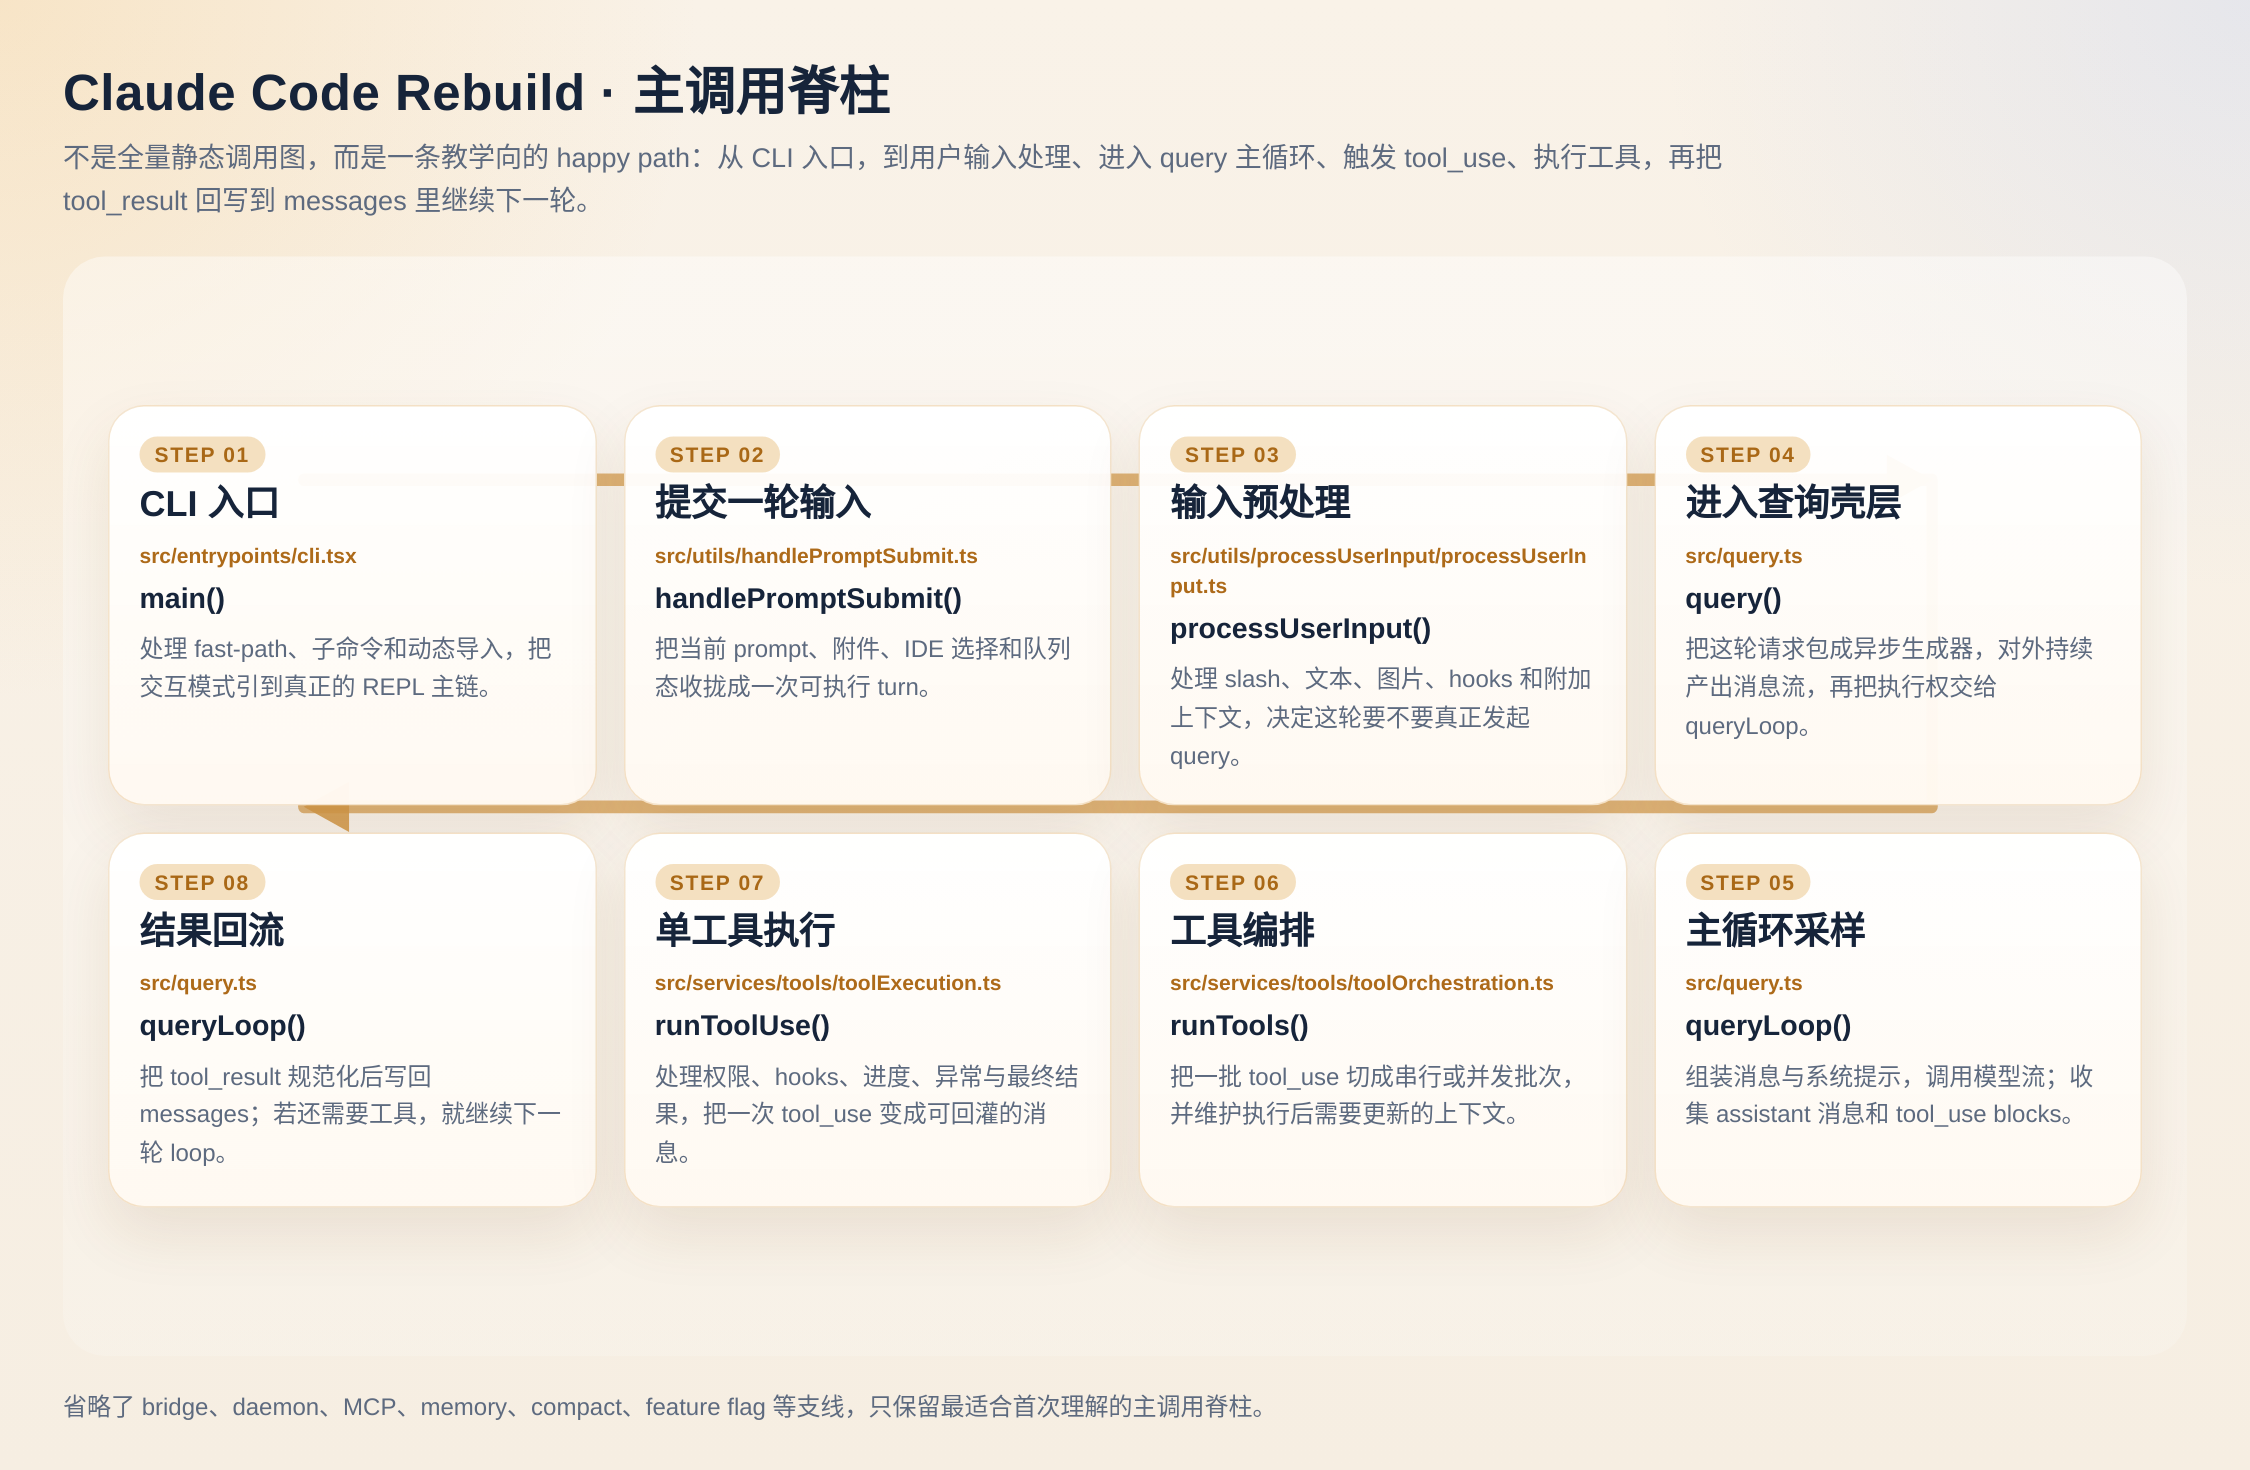
Task: Click the function name runToolUse()
Action: [742, 1026]
